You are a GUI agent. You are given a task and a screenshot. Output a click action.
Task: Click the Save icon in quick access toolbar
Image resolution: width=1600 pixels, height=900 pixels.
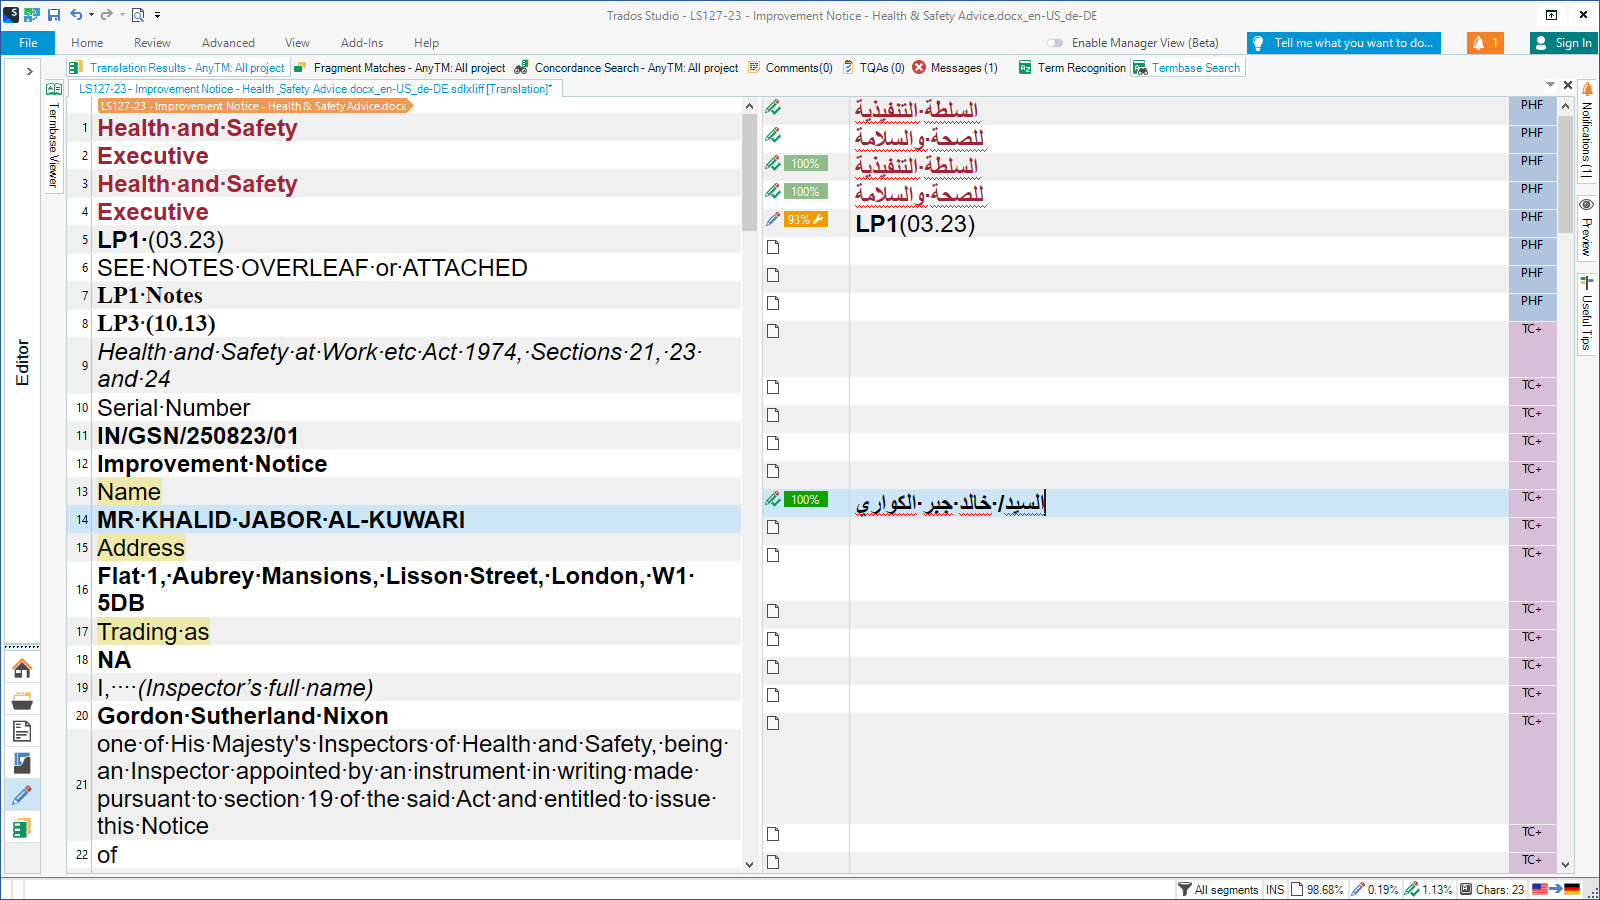point(54,15)
